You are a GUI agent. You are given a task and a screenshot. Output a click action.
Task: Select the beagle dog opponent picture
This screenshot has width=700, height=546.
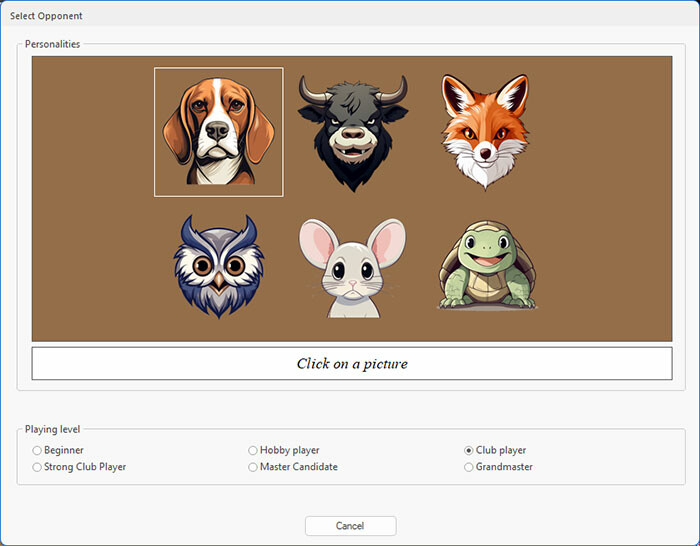click(218, 132)
